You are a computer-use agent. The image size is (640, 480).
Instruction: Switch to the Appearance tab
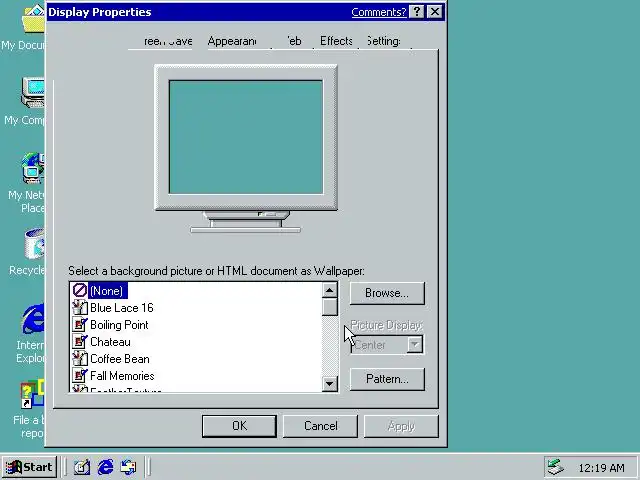[x=232, y=41]
